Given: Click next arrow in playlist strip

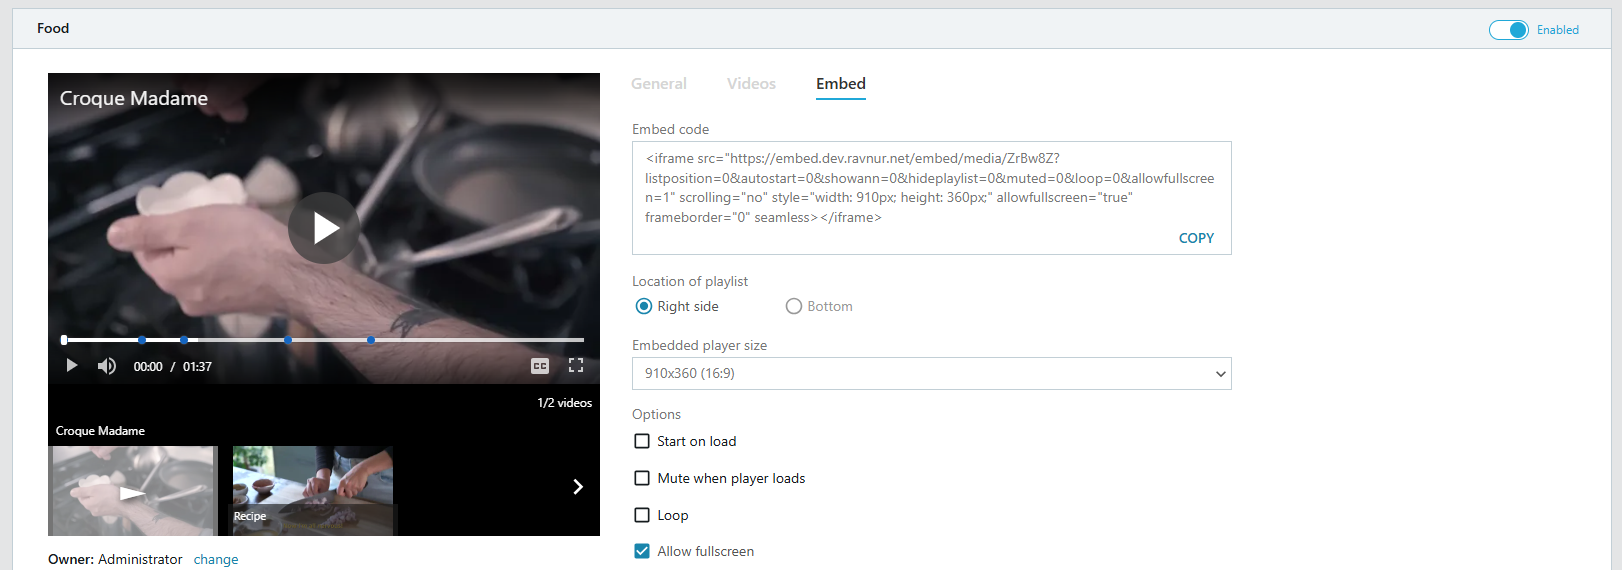Looking at the screenshot, I should coord(577,487).
